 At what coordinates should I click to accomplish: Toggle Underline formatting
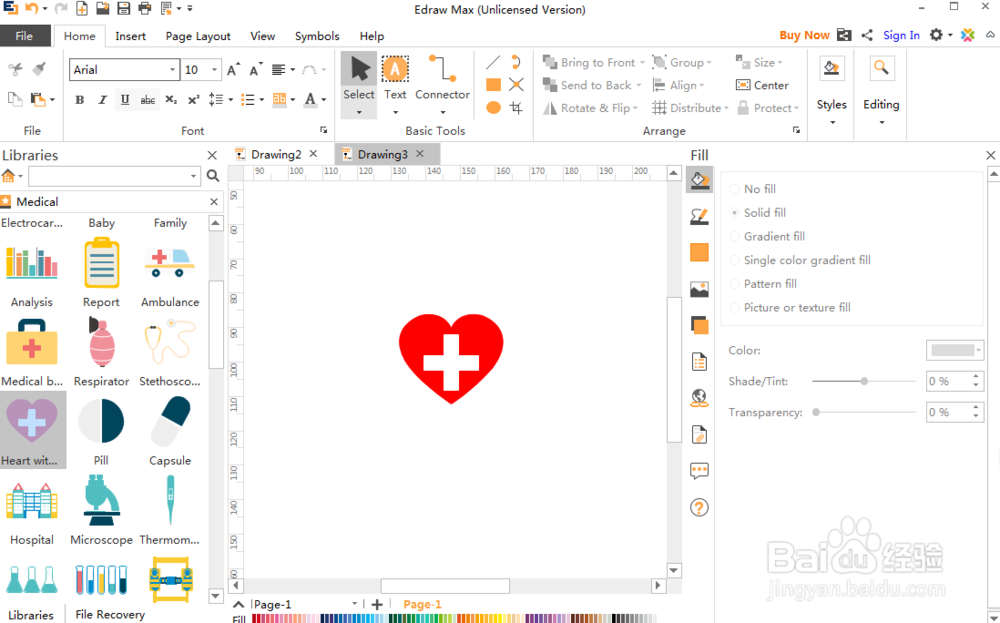[x=125, y=99]
